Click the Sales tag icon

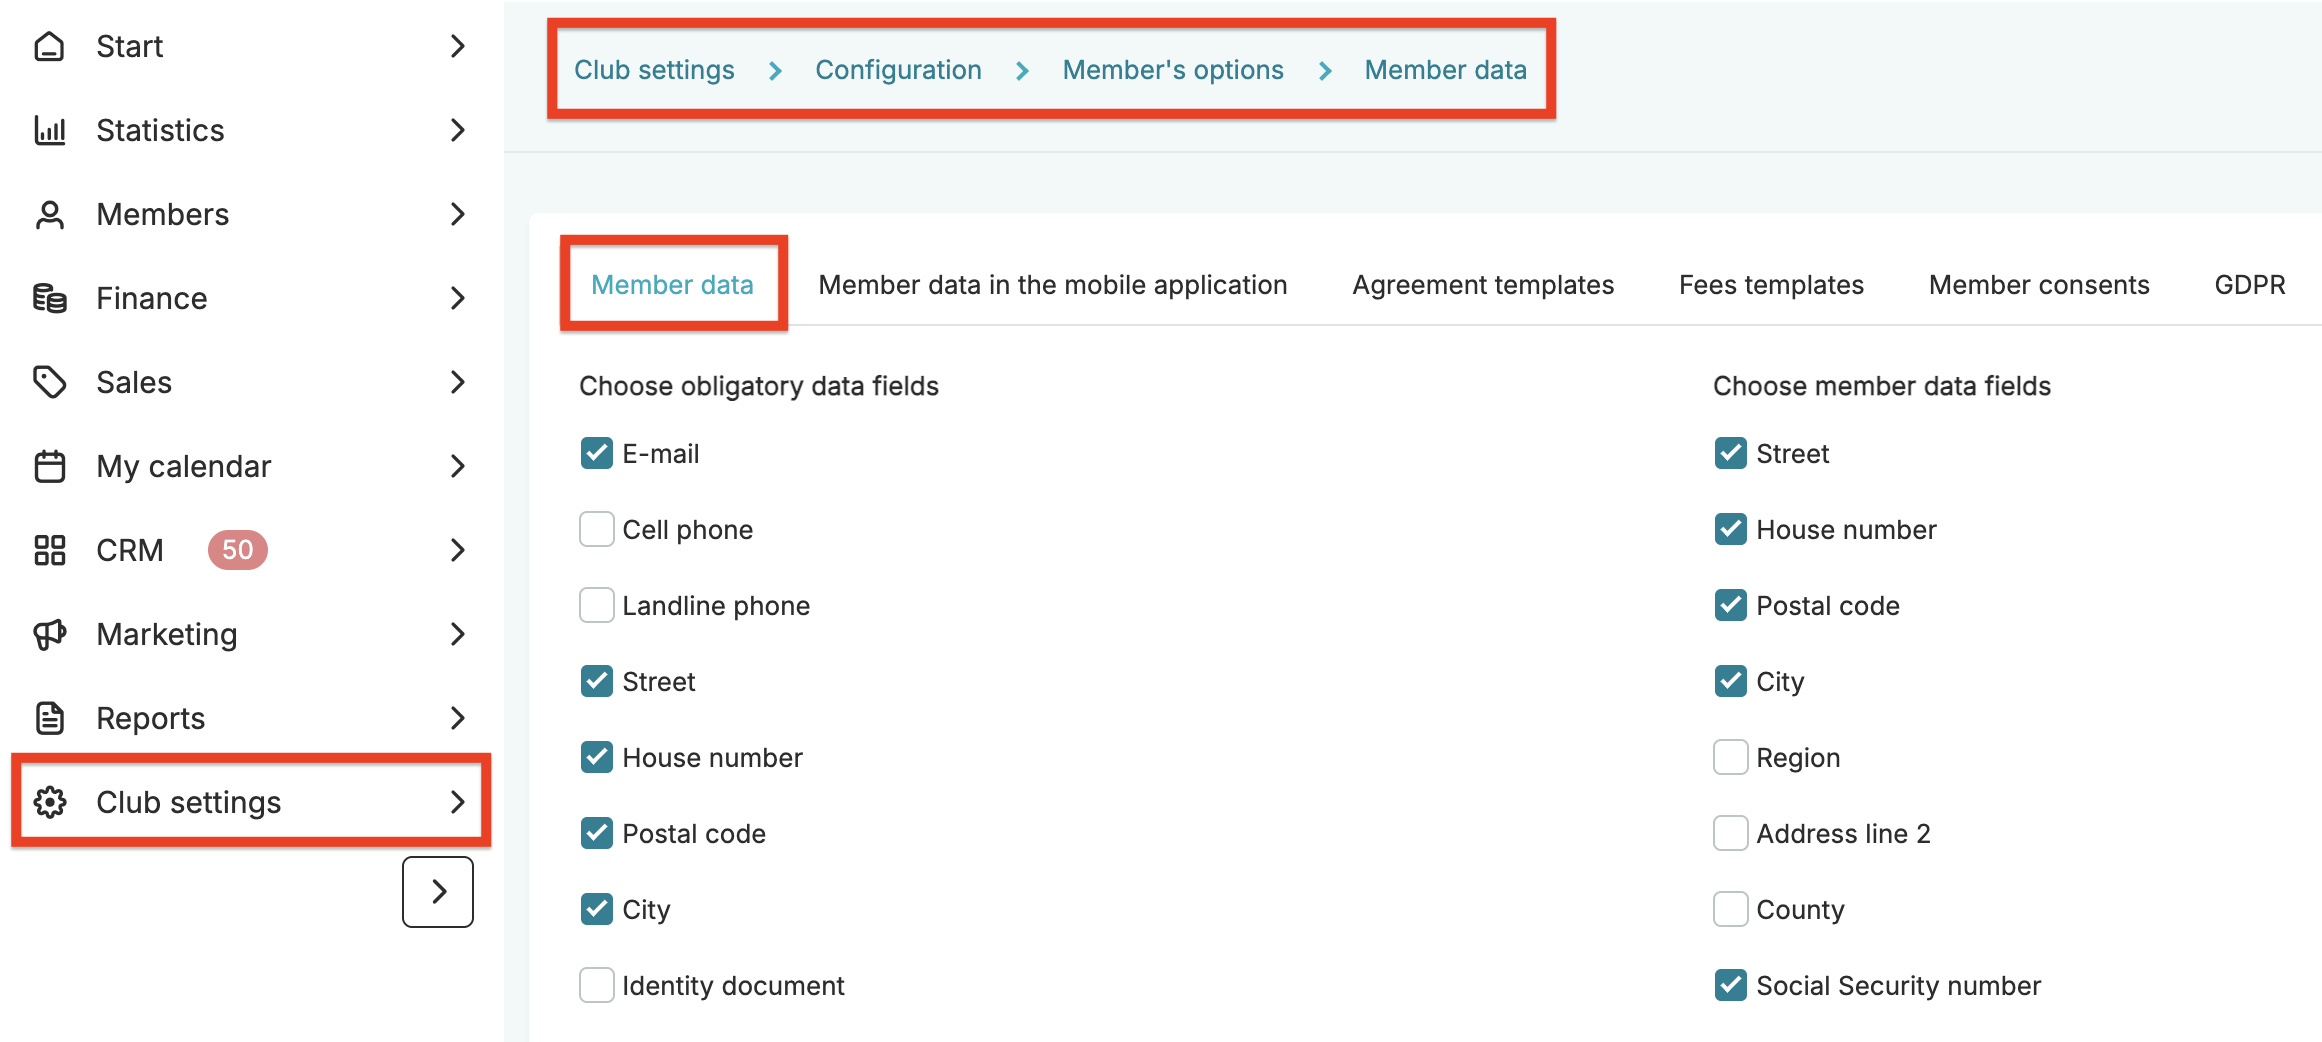point(49,383)
